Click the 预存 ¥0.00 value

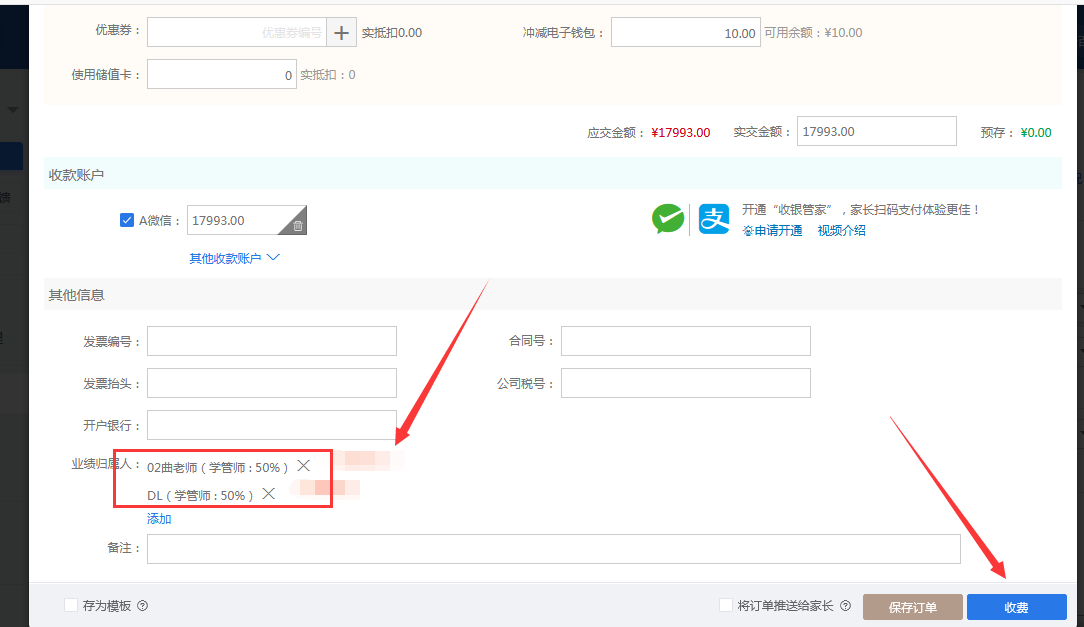pos(1036,132)
